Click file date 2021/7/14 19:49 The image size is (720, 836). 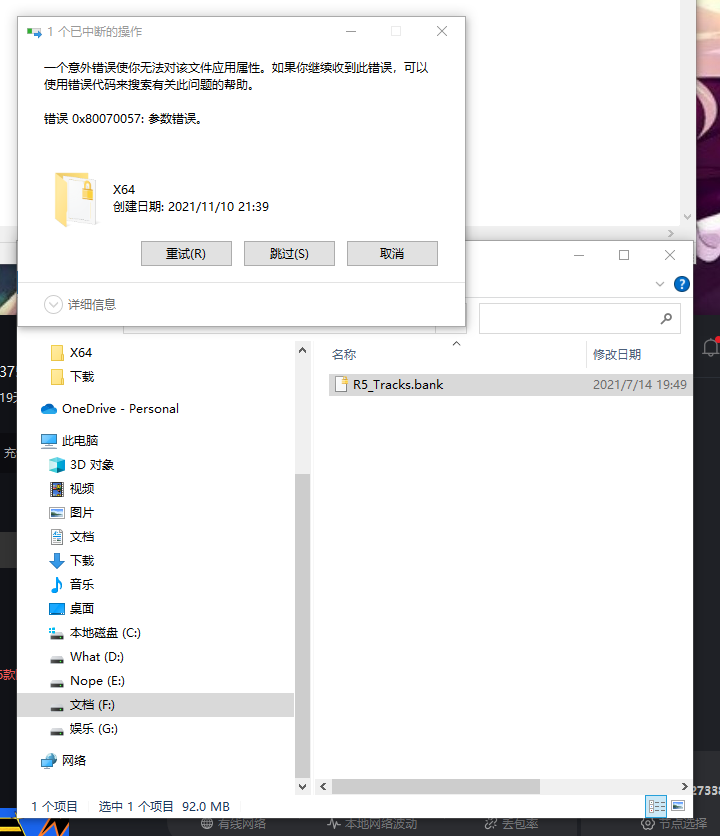[x=640, y=385]
